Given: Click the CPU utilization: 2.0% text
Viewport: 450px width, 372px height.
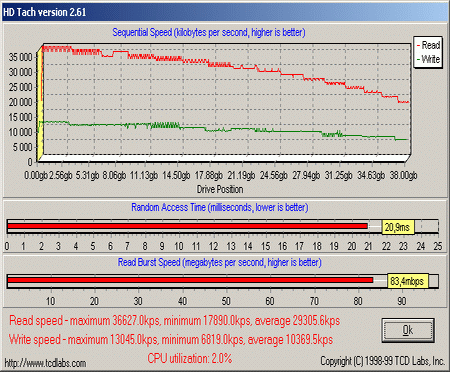Looking at the screenshot, I should click(190, 359).
